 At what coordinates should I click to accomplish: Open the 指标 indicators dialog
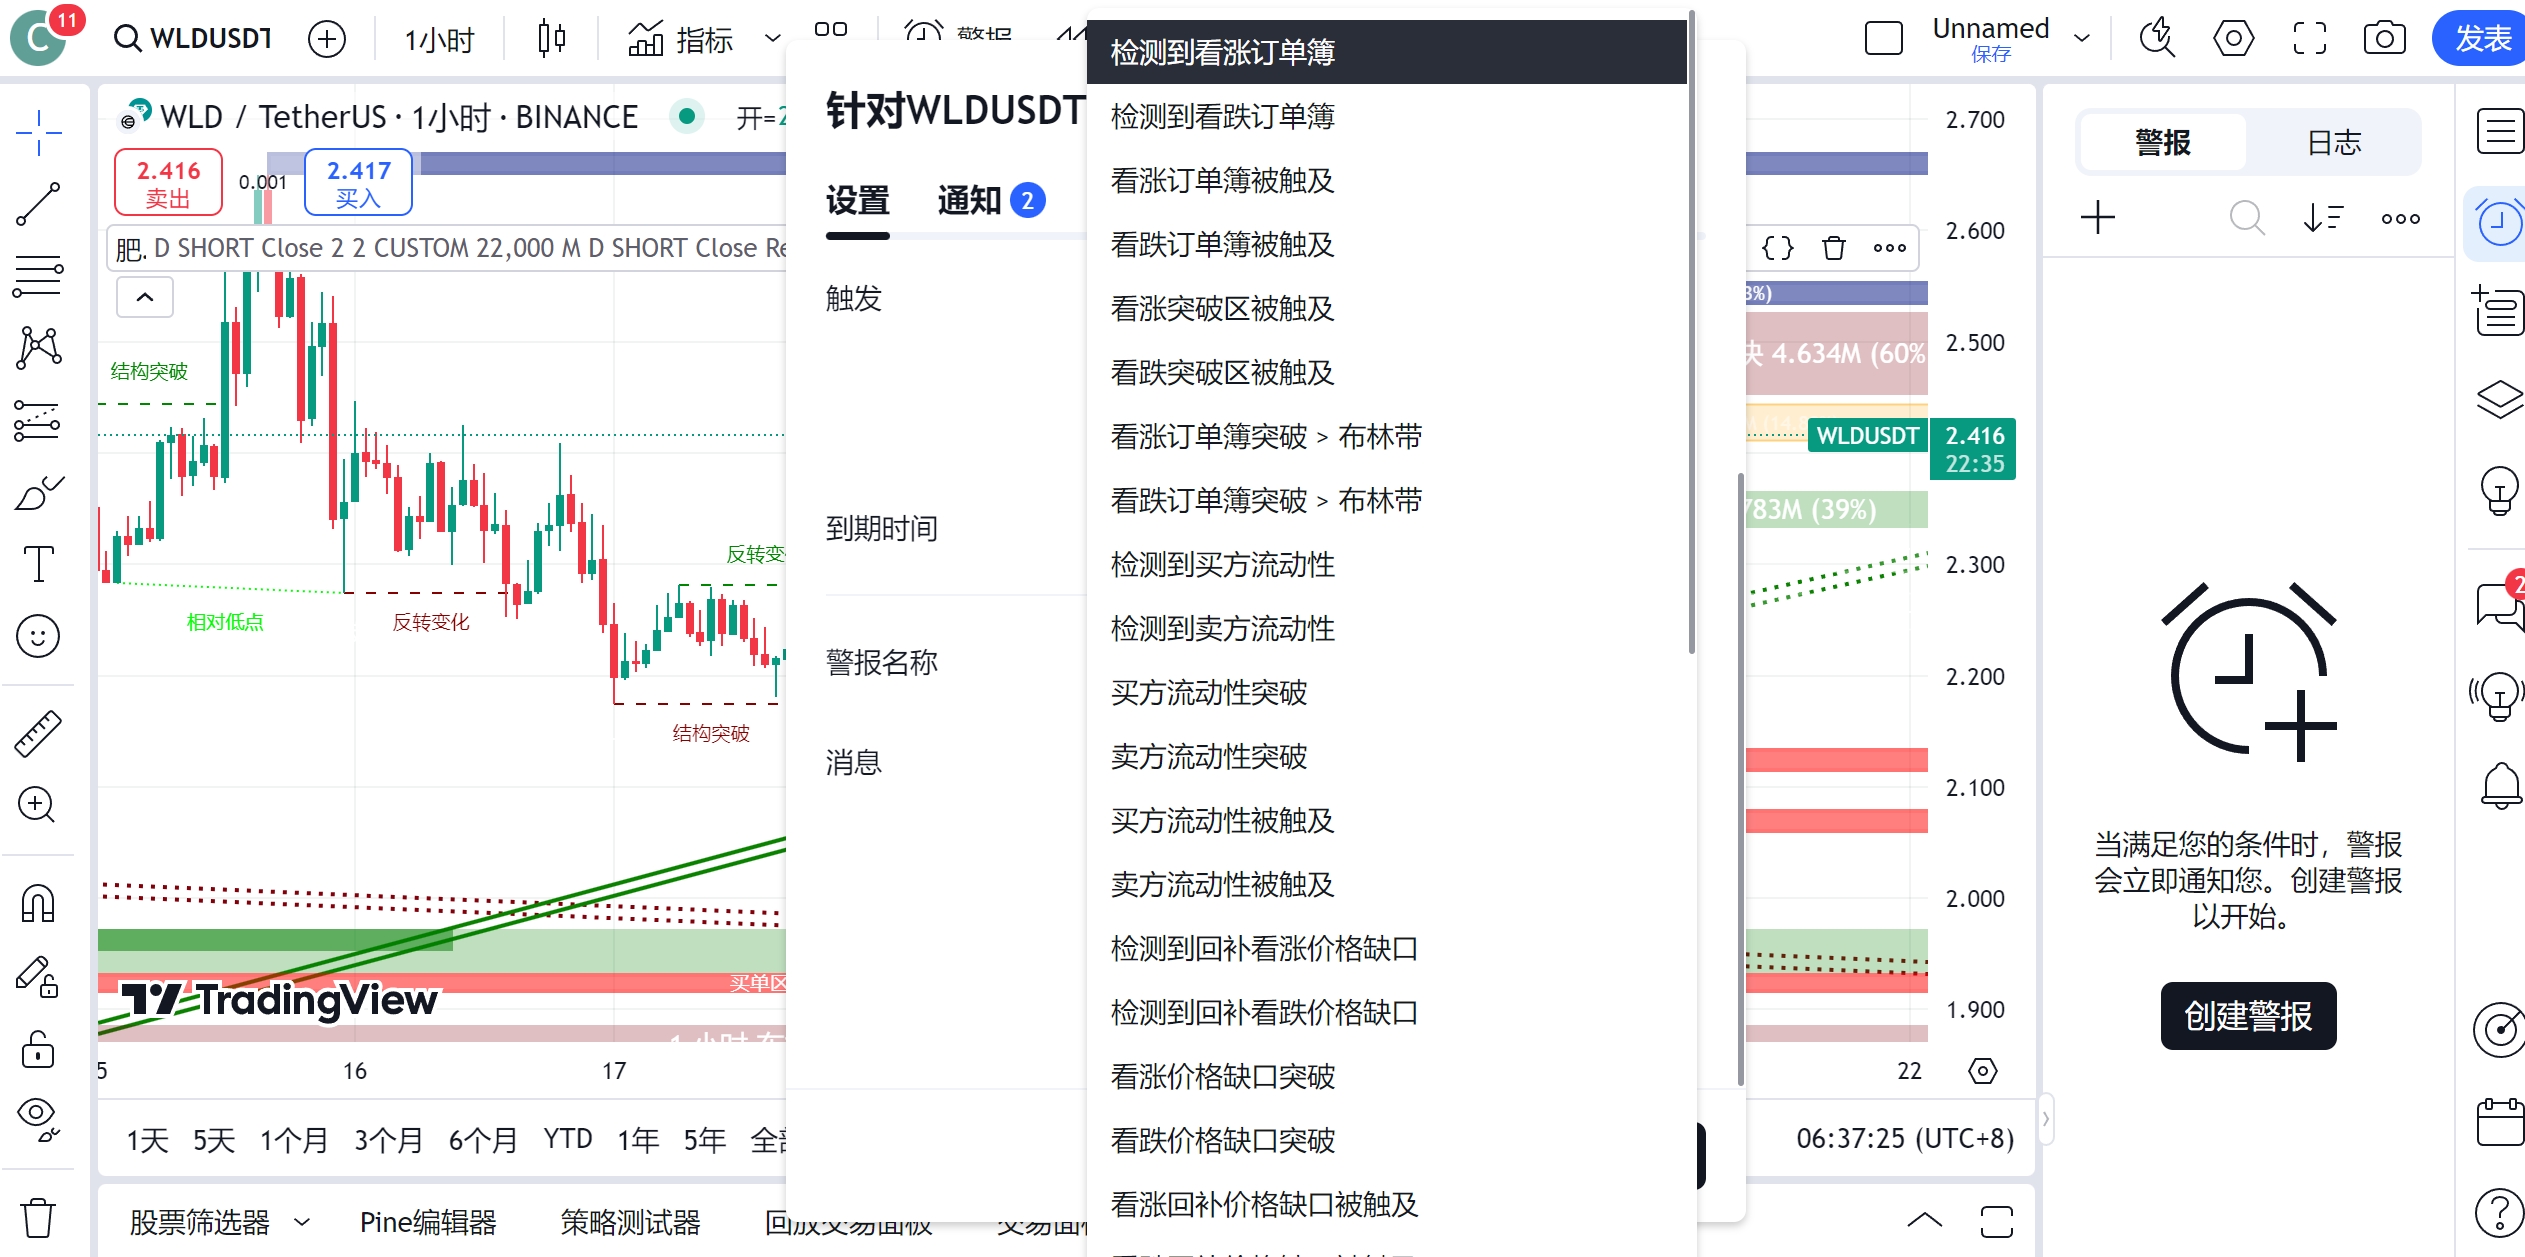coord(680,39)
